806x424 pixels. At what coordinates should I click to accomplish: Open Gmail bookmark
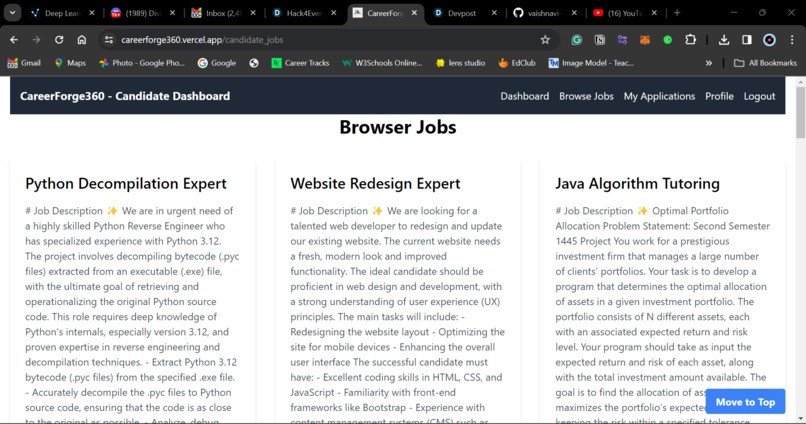[x=24, y=63]
